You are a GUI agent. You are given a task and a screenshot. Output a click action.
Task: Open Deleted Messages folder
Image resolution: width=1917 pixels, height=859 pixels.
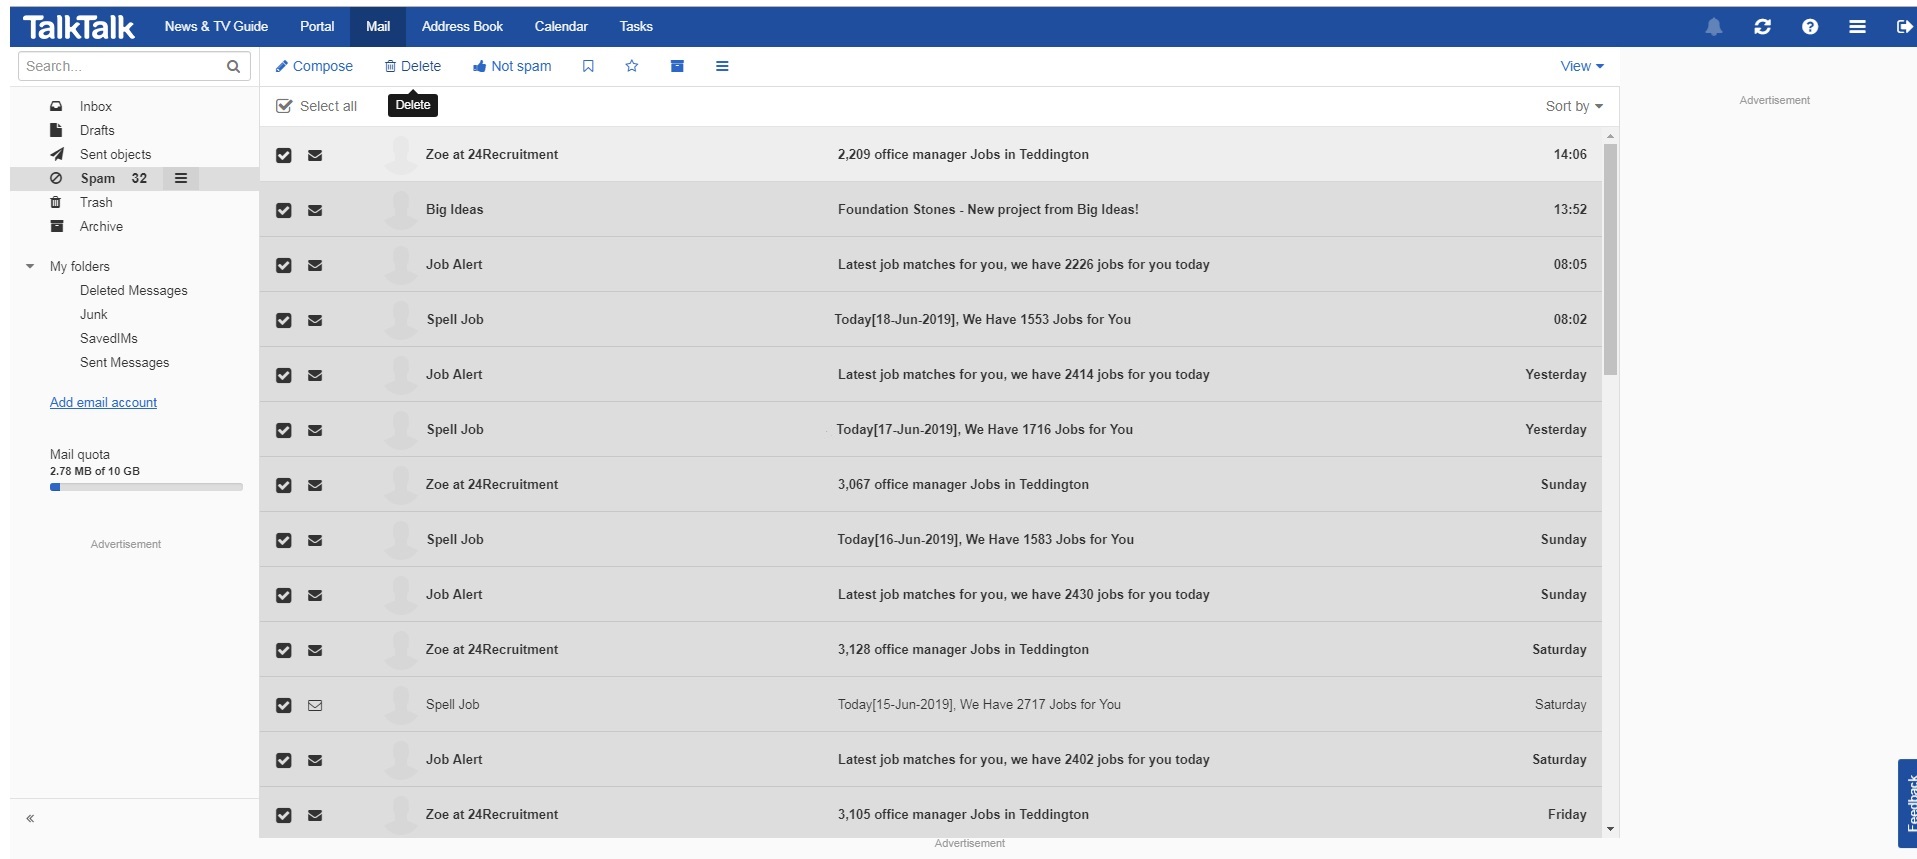[134, 290]
